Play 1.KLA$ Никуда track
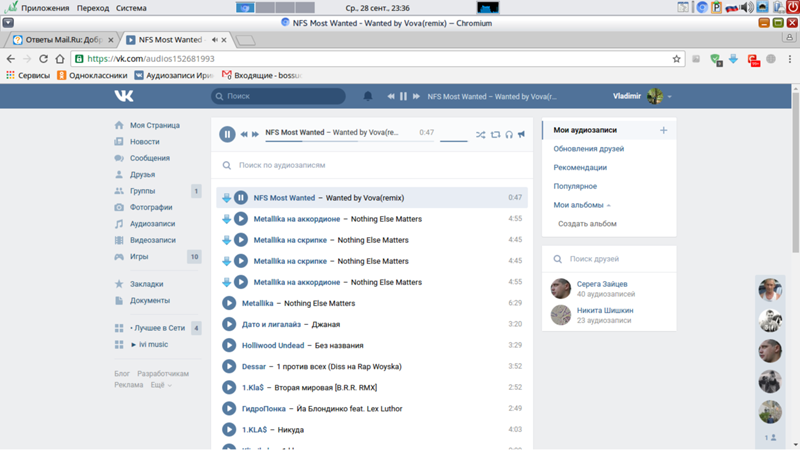The image size is (800, 450). pos(229,430)
